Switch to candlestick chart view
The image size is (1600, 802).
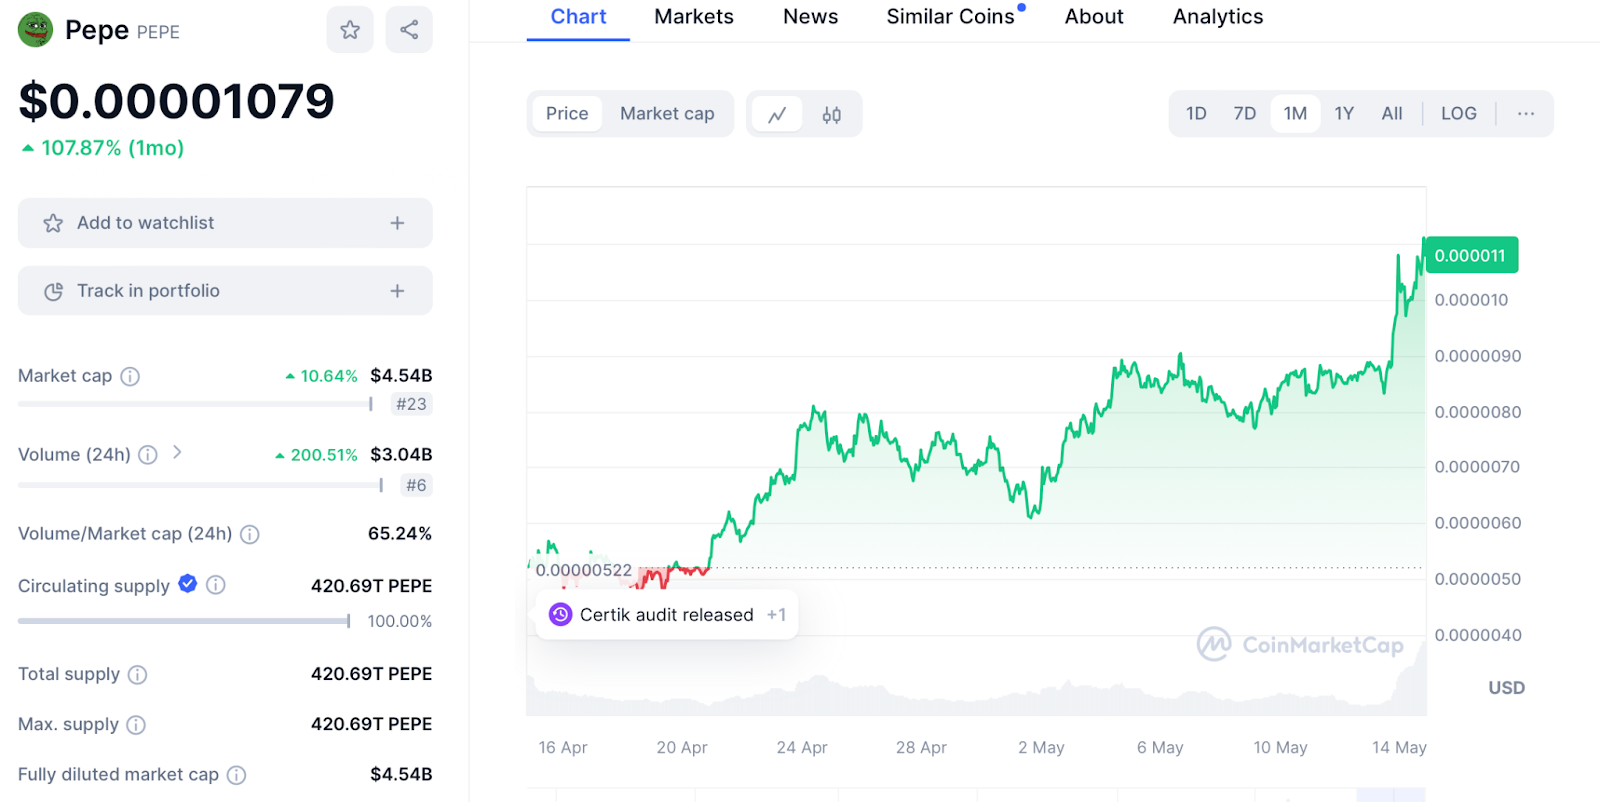pyautogui.click(x=831, y=114)
